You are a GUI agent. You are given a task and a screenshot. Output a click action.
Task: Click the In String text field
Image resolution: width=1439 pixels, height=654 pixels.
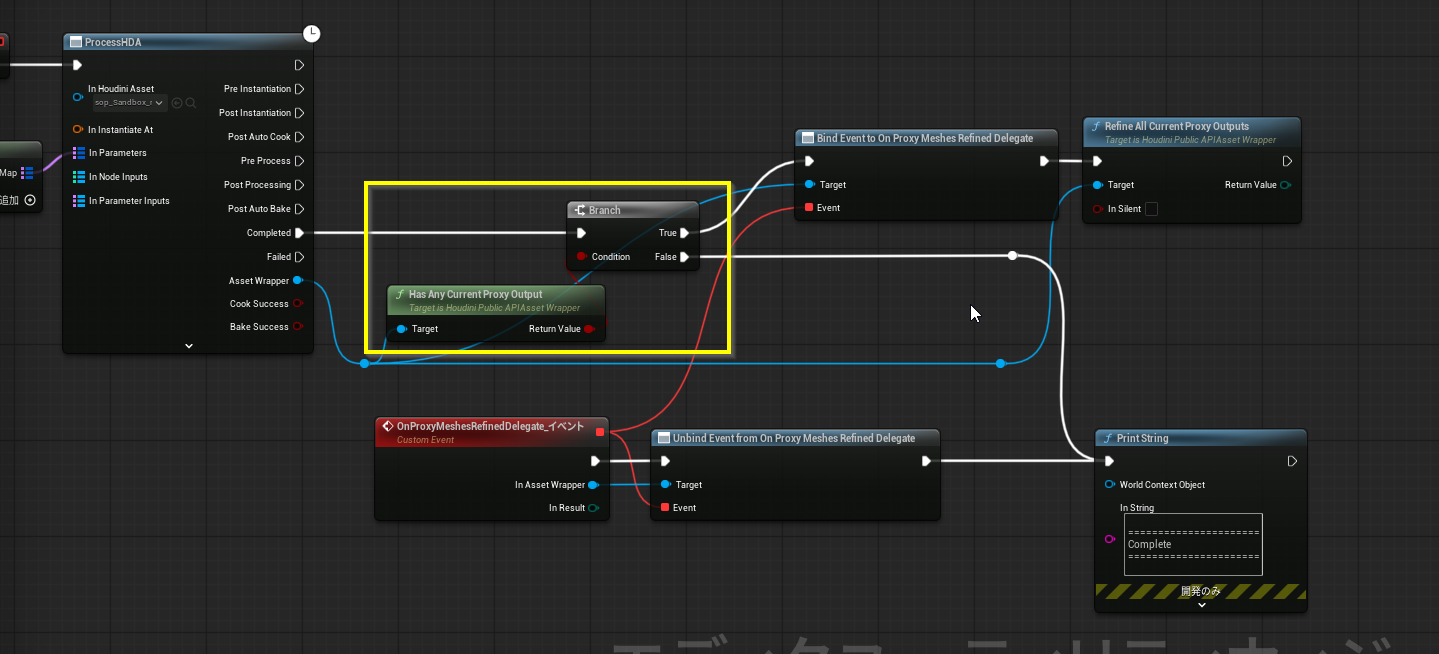coord(1193,545)
